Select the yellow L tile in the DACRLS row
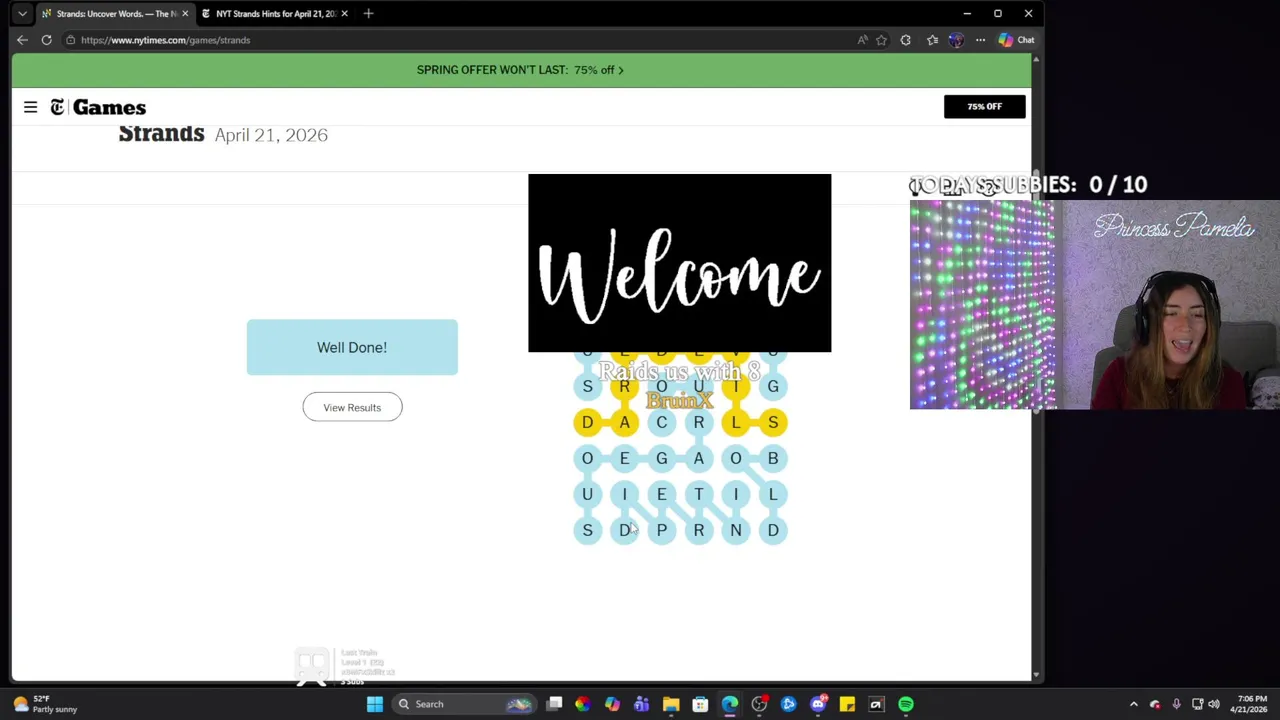 [735, 422]
